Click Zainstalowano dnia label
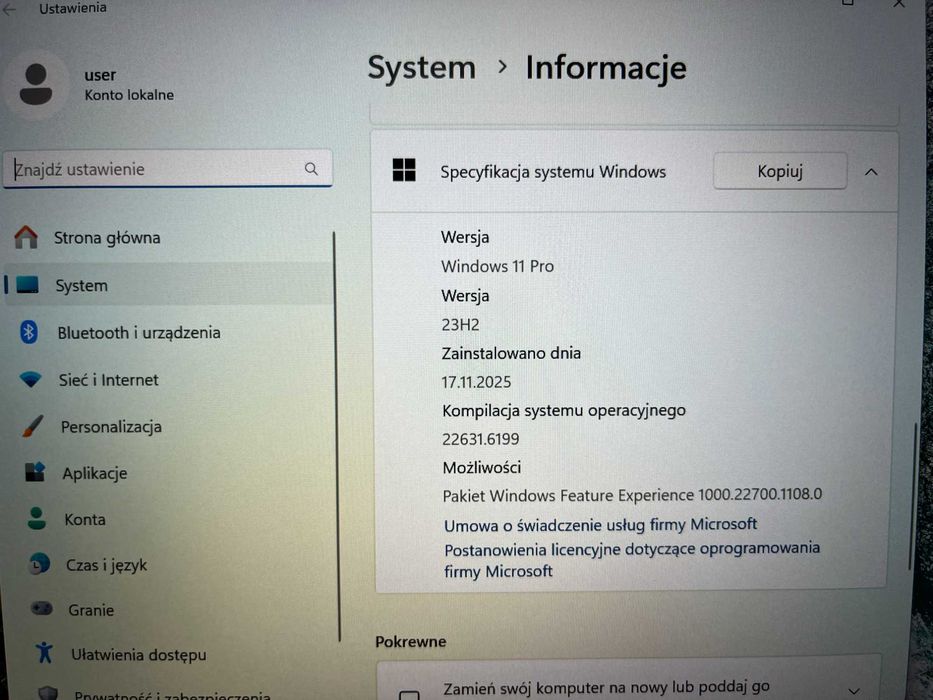The width and height of the screenshot is (933, 700). click(x=511, y=353)
